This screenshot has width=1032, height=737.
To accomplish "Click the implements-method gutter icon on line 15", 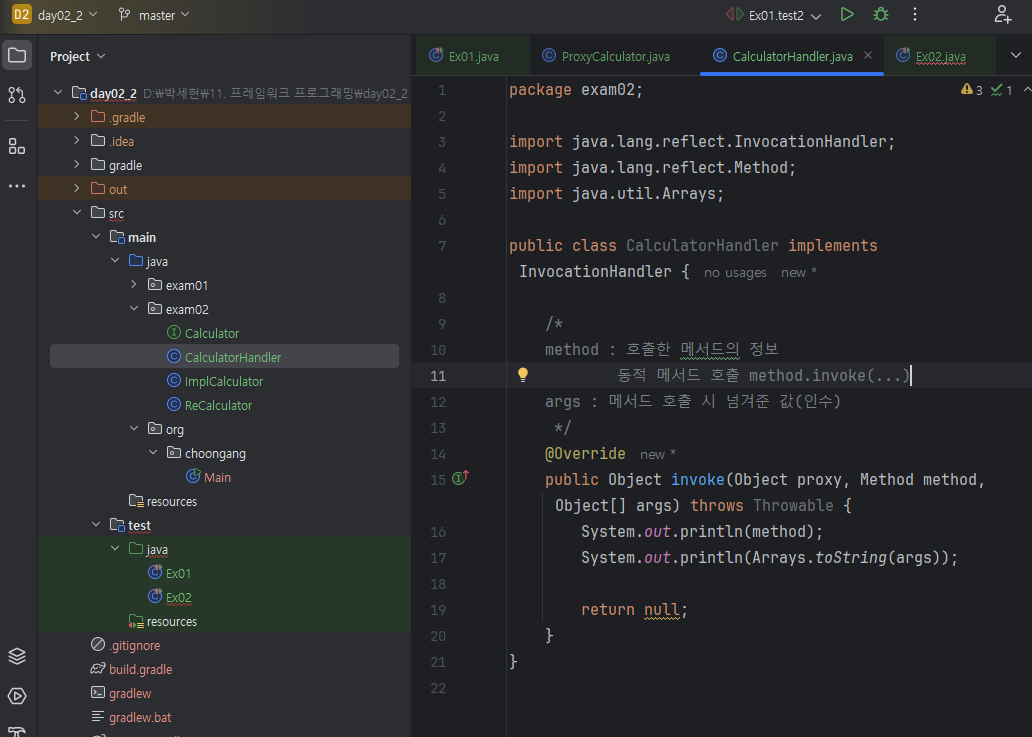I will pyautogui.click(x=460, y=478).
